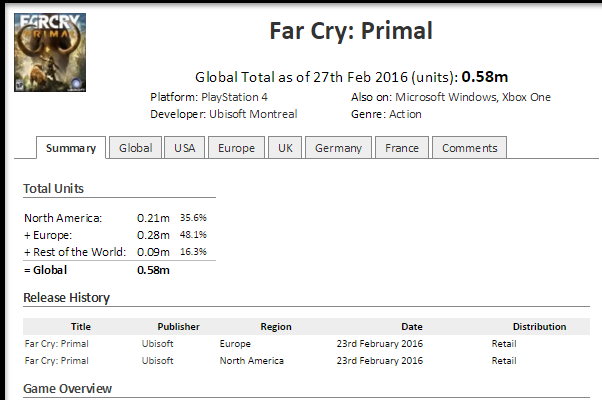Click the bold Global 0.58m total value

point(153,270)
